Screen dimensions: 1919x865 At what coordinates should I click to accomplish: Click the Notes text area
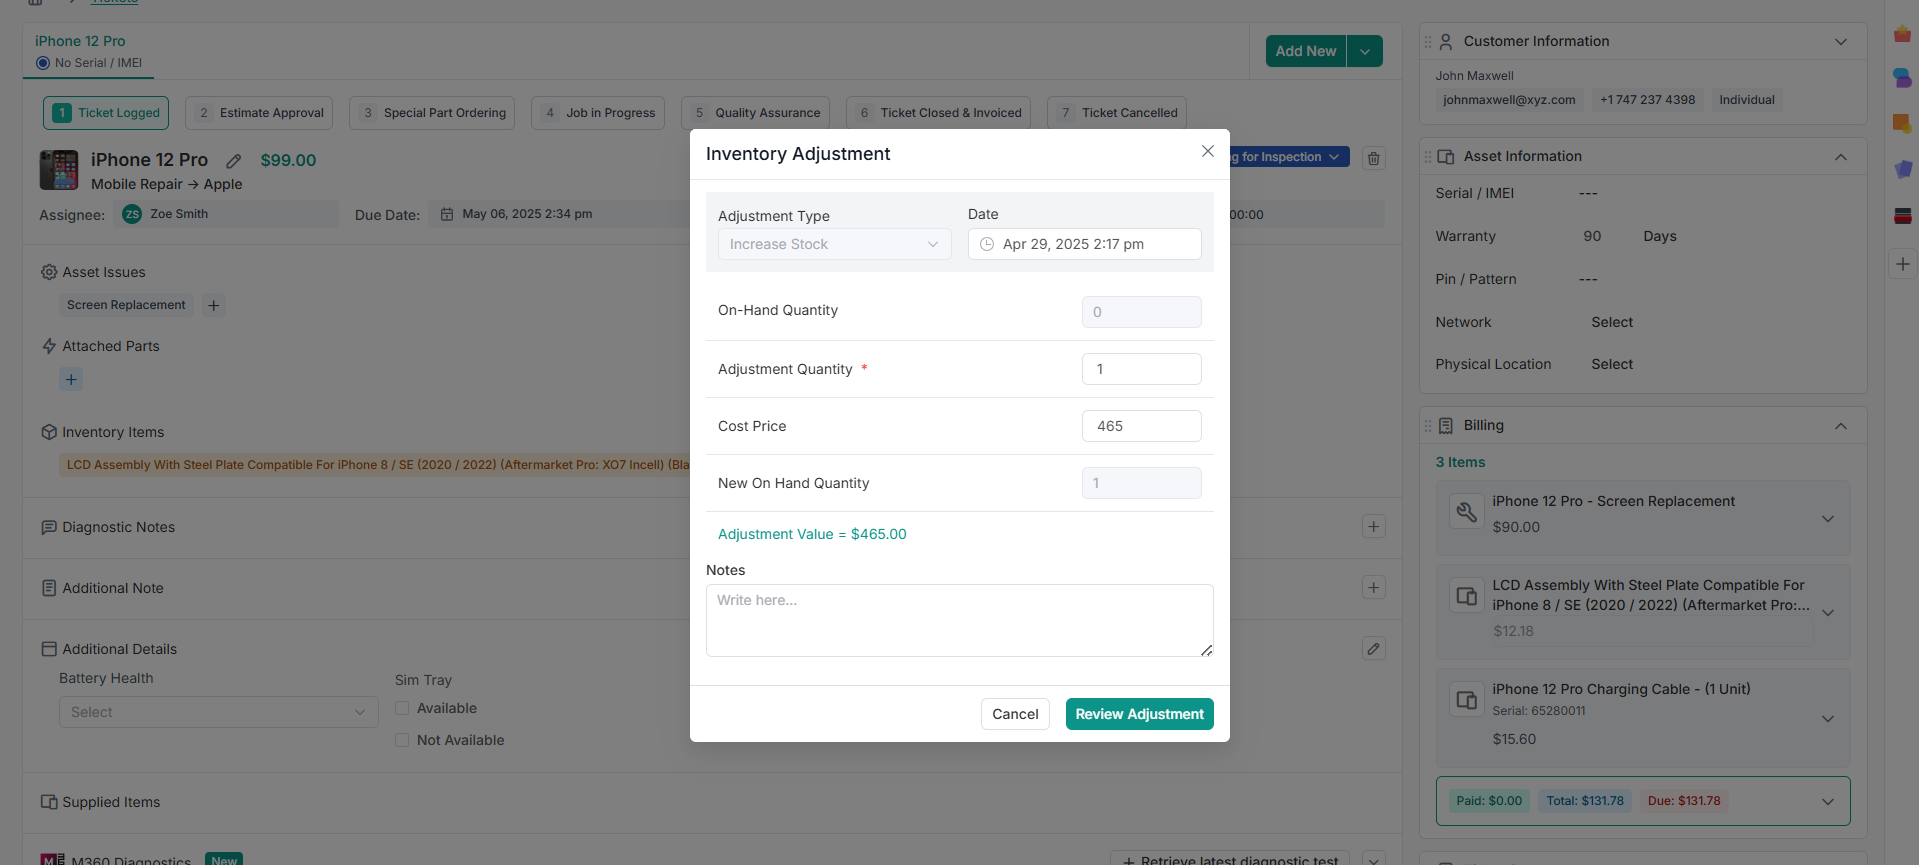click(959, 620)
